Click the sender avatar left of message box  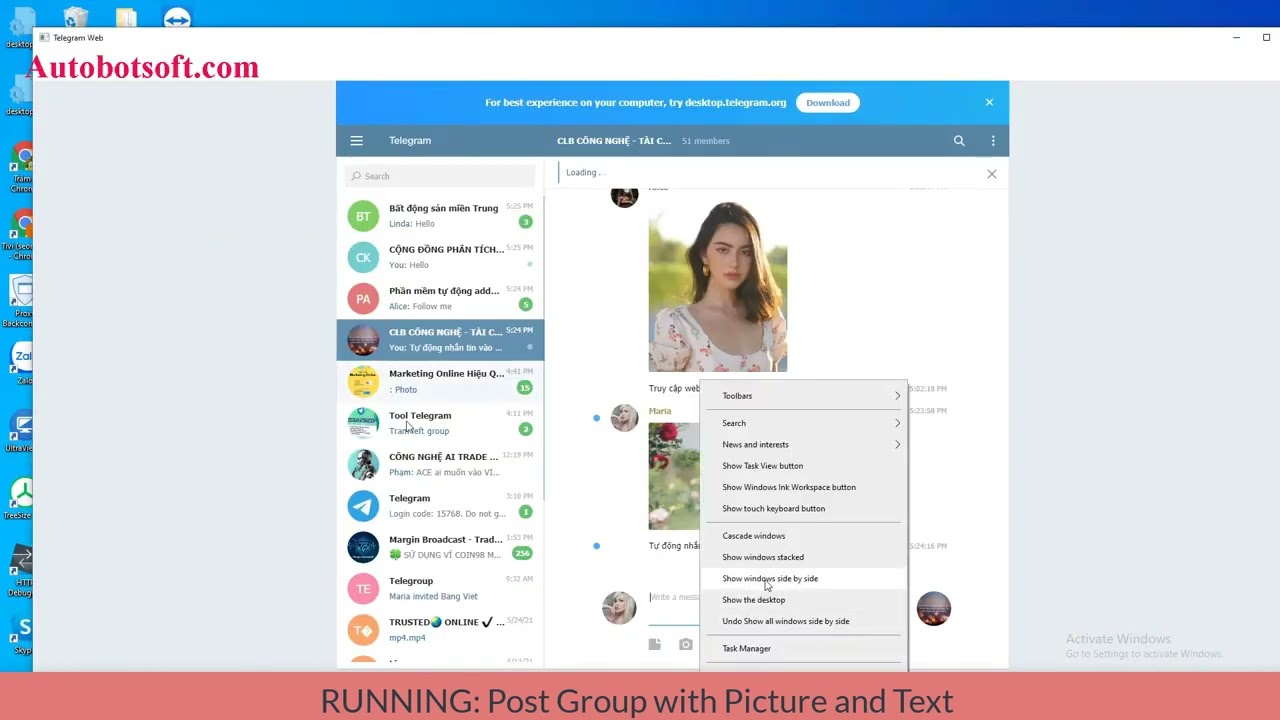619,607
